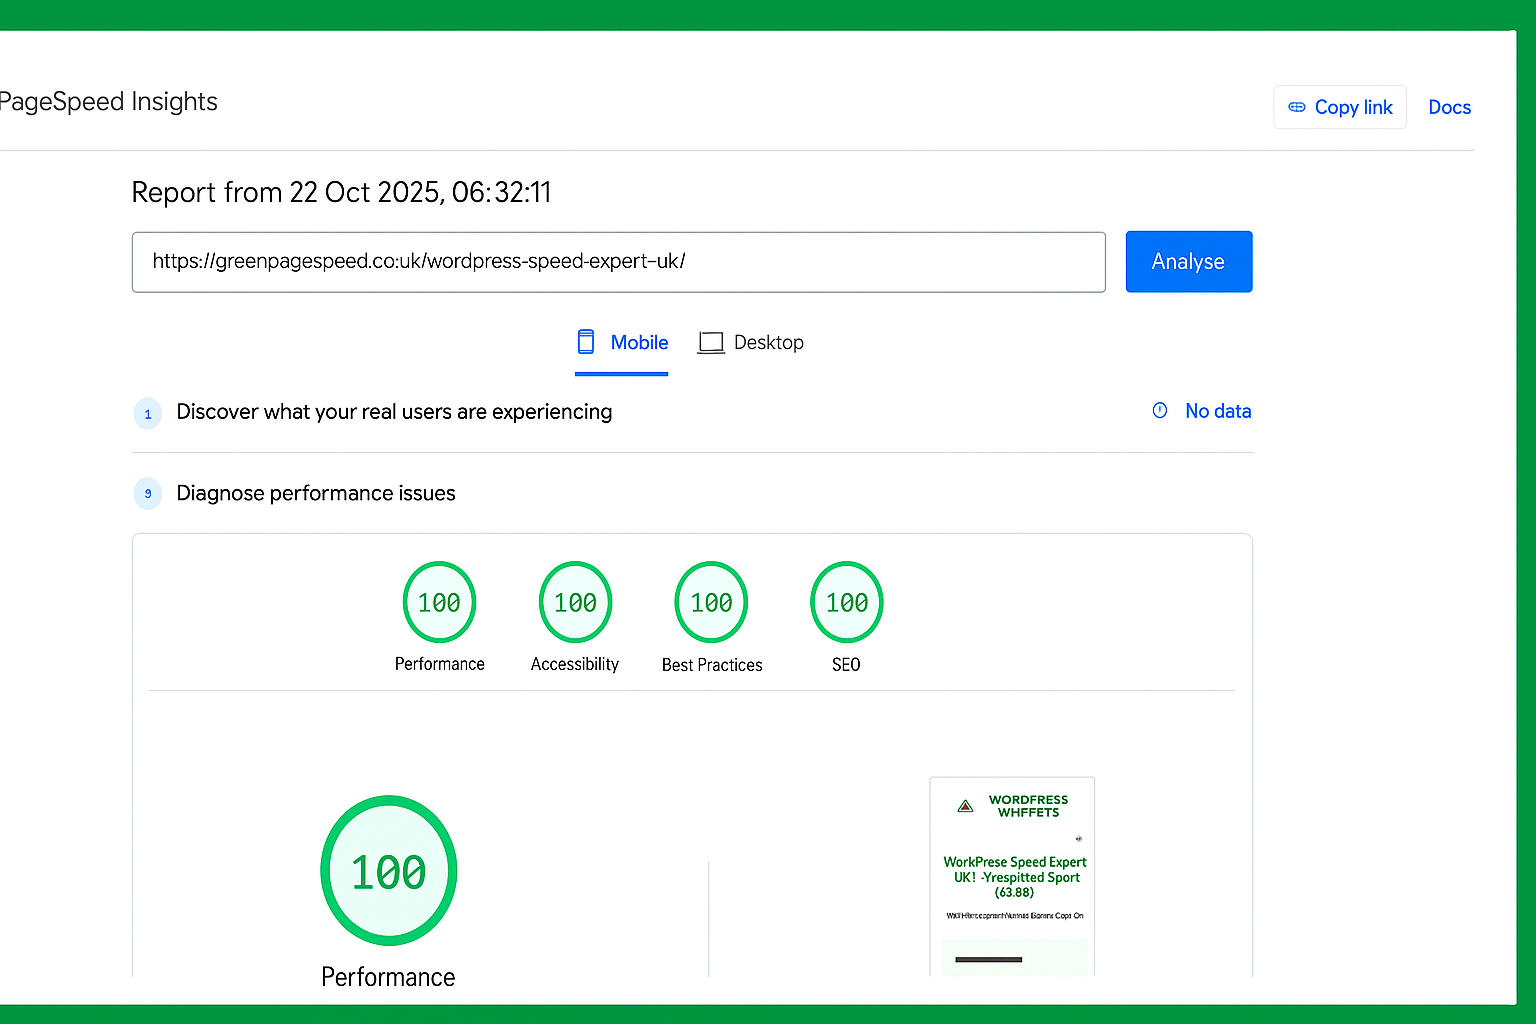Click the No data link
Image resolution: width=1536 pixels, height=1024 pixels.
pos(1218,411)
